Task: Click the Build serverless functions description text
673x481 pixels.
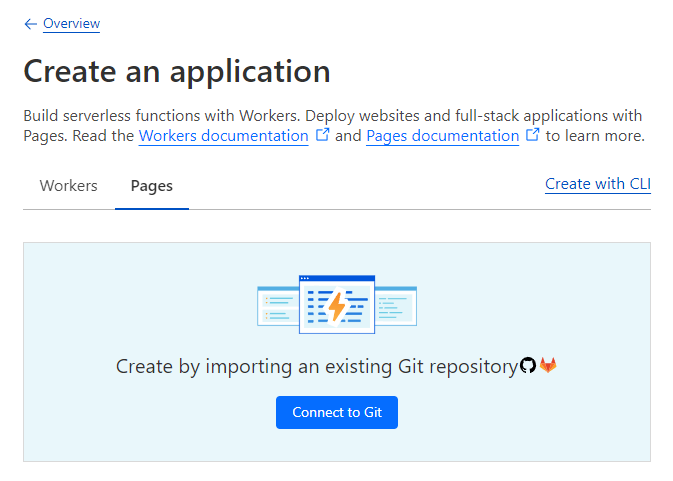Action: pyautogui.click(x=334, y=126)
